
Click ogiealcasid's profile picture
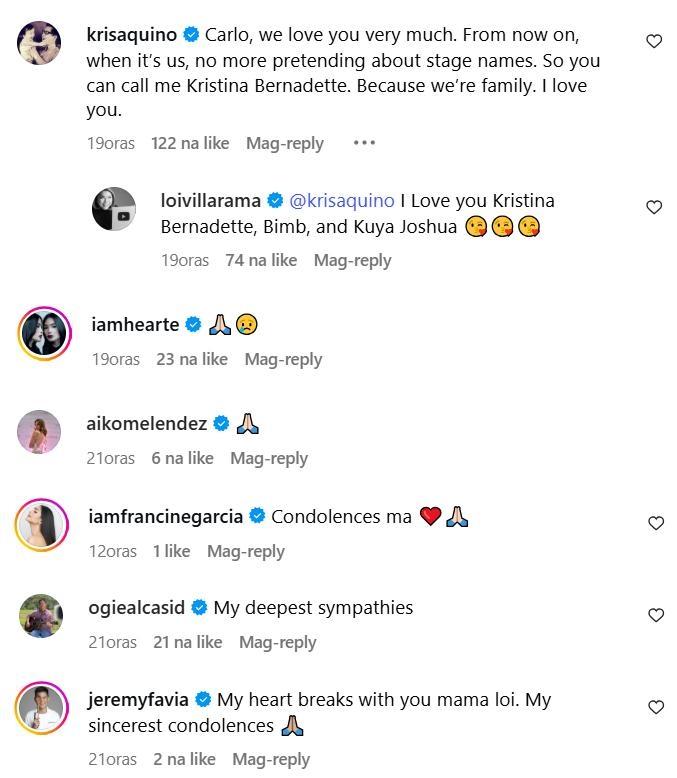(x=41, y=616)
